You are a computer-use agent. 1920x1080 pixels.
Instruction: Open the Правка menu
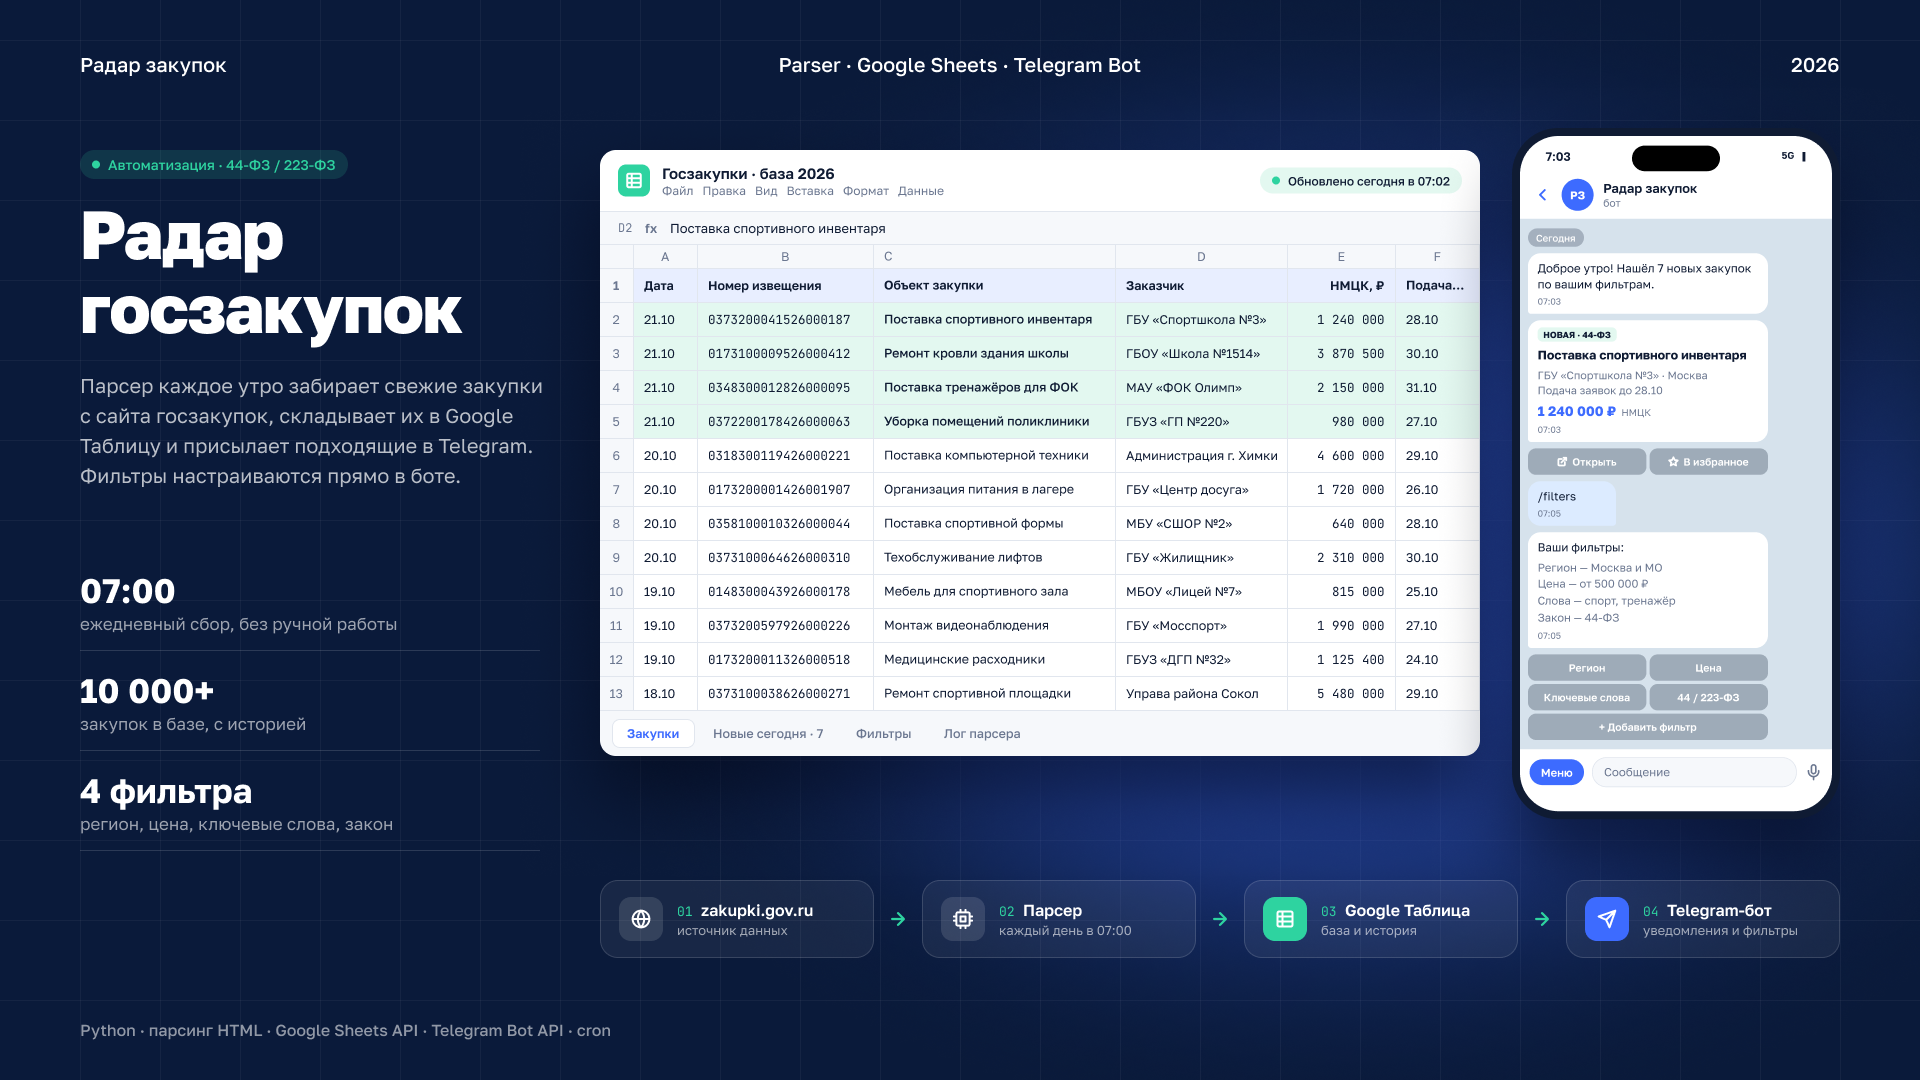[723, 191]
